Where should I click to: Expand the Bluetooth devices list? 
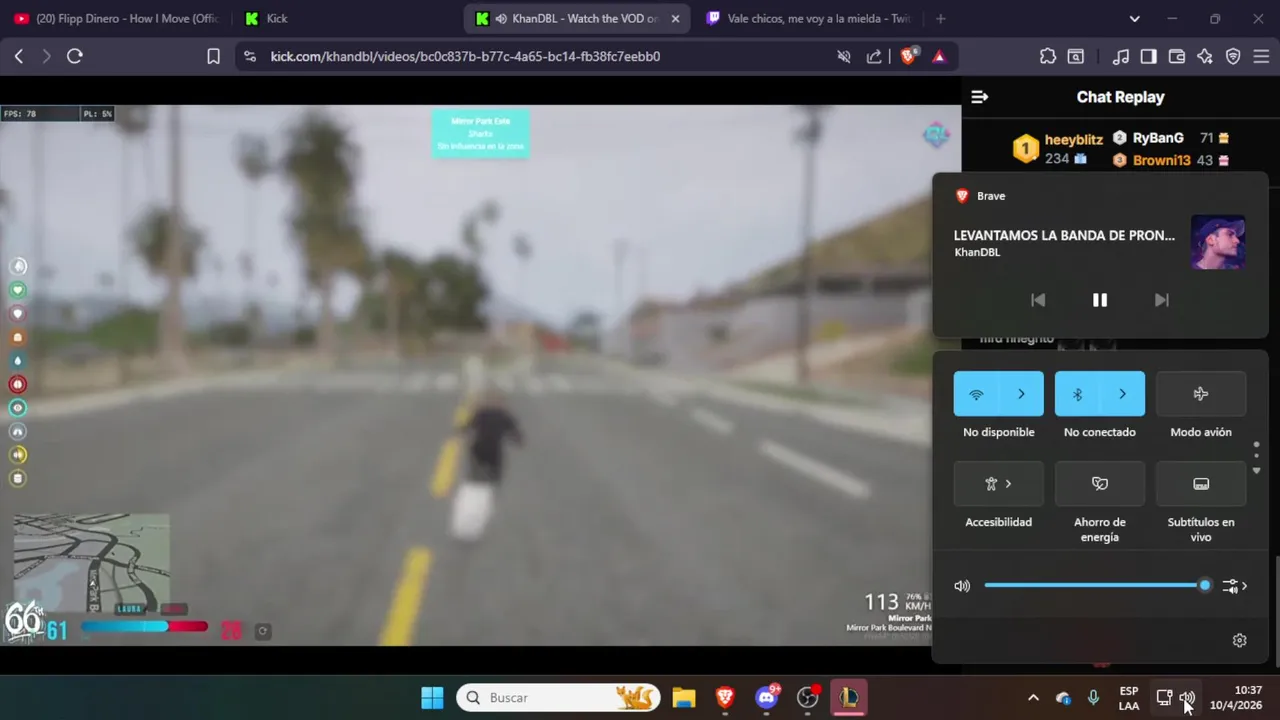click(1122, 394)
